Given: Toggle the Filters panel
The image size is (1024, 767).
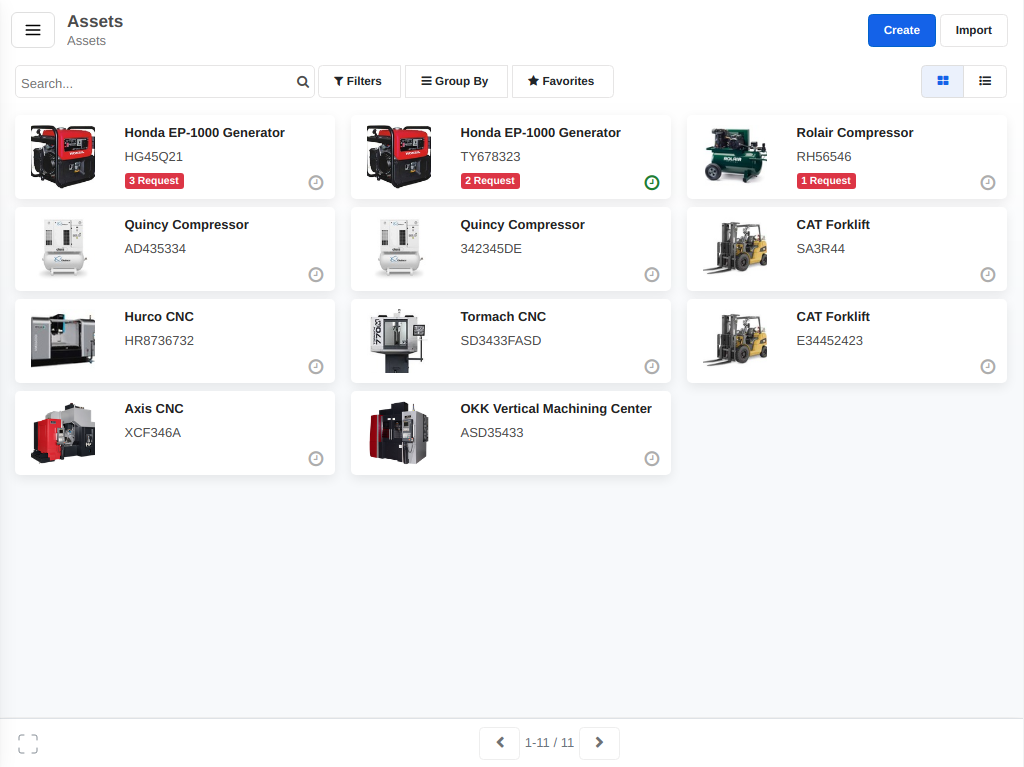Looking at the screenshot, I should pyautogui.click(x=359, y=81).
